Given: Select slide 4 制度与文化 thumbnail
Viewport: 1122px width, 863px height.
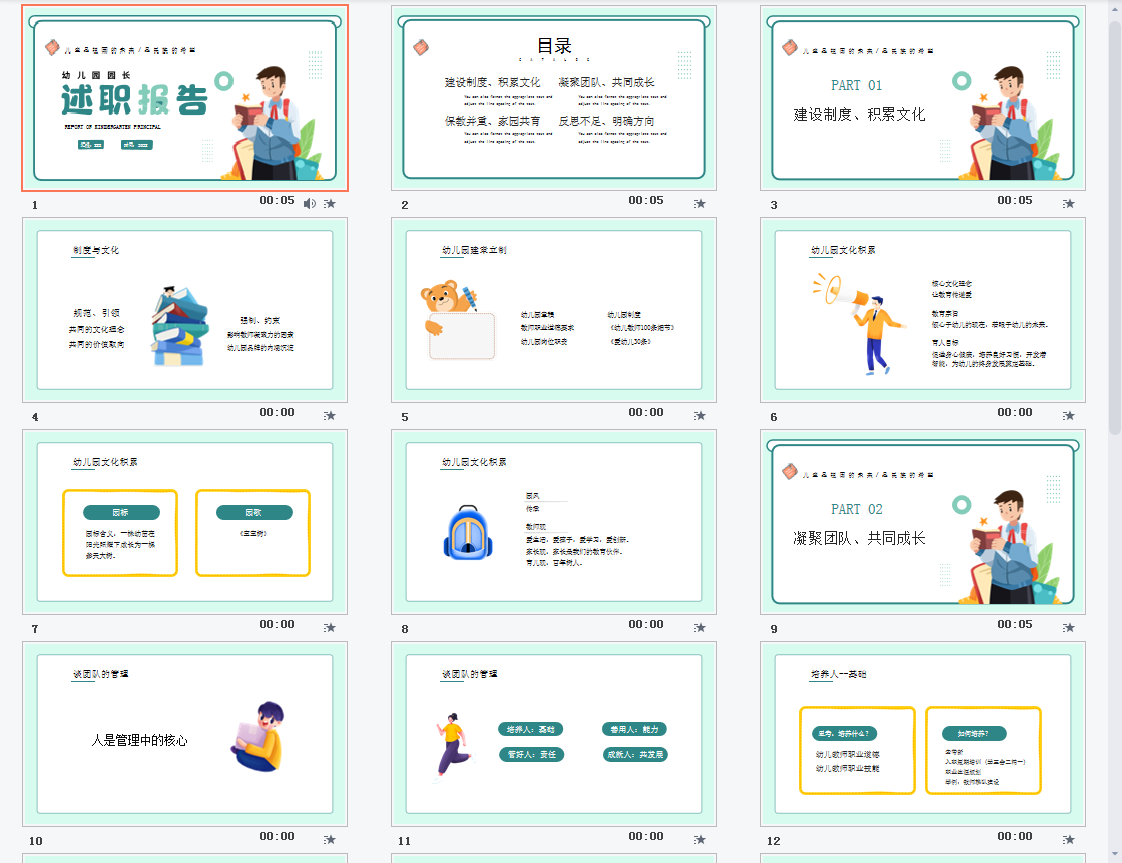Looking at the screenshot, I should coord(185,310).
